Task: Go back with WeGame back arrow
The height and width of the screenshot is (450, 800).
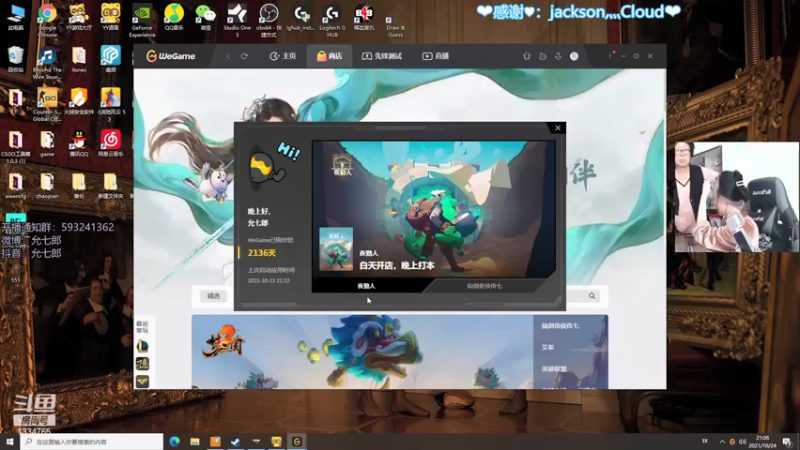Action: pos(229,56)
